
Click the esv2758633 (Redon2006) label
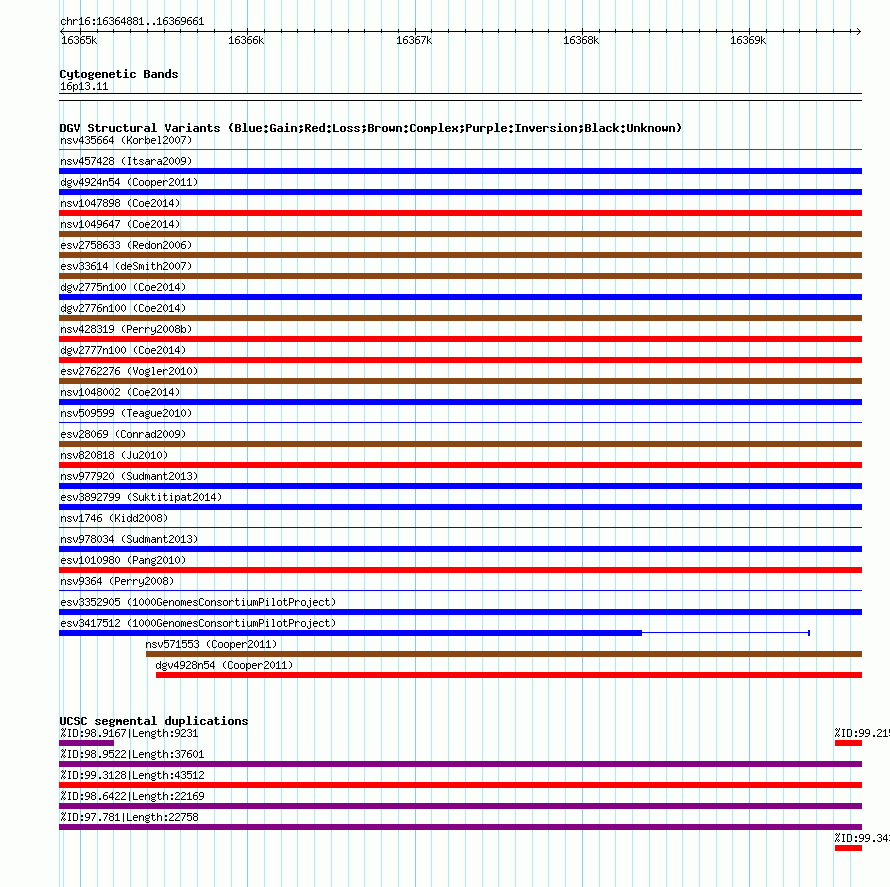click(126, 245)
